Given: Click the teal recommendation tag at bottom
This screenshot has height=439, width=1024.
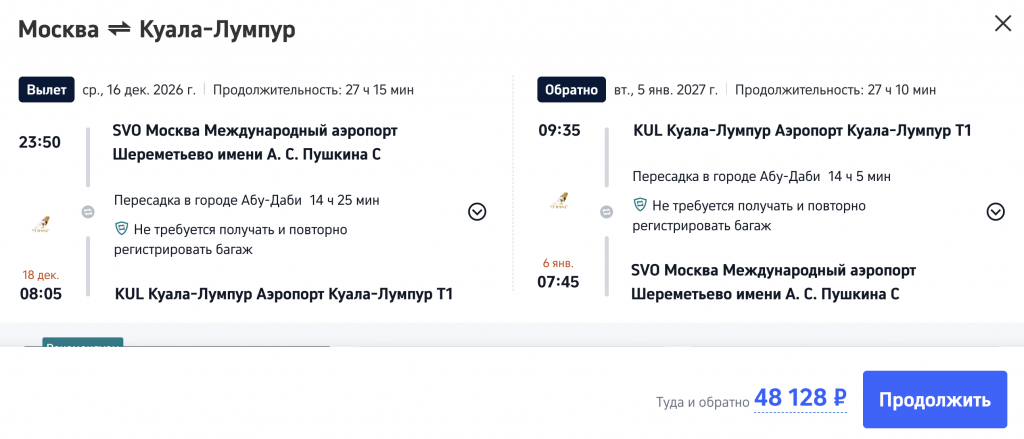Looking at the screenshot, I should click(x=82, y=343).
